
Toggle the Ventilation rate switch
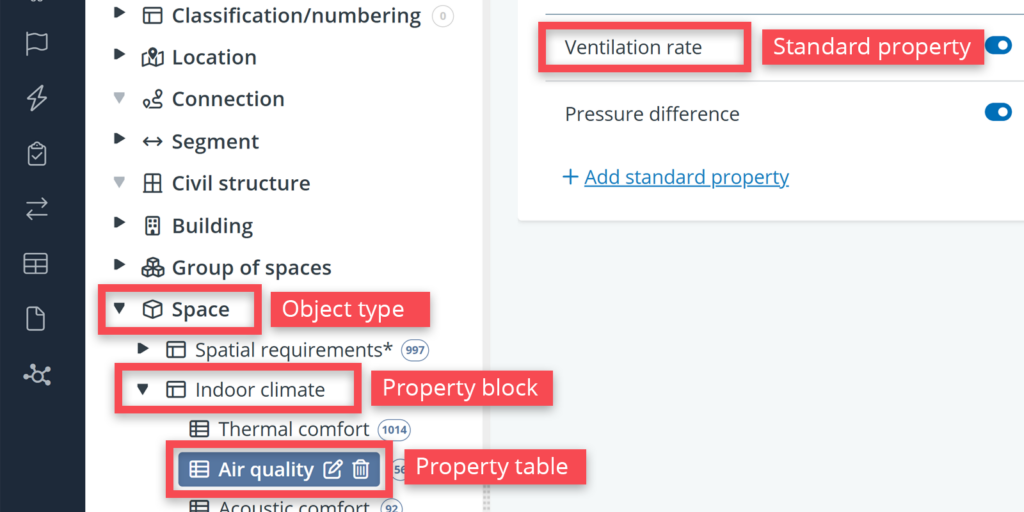coord(997,46)
